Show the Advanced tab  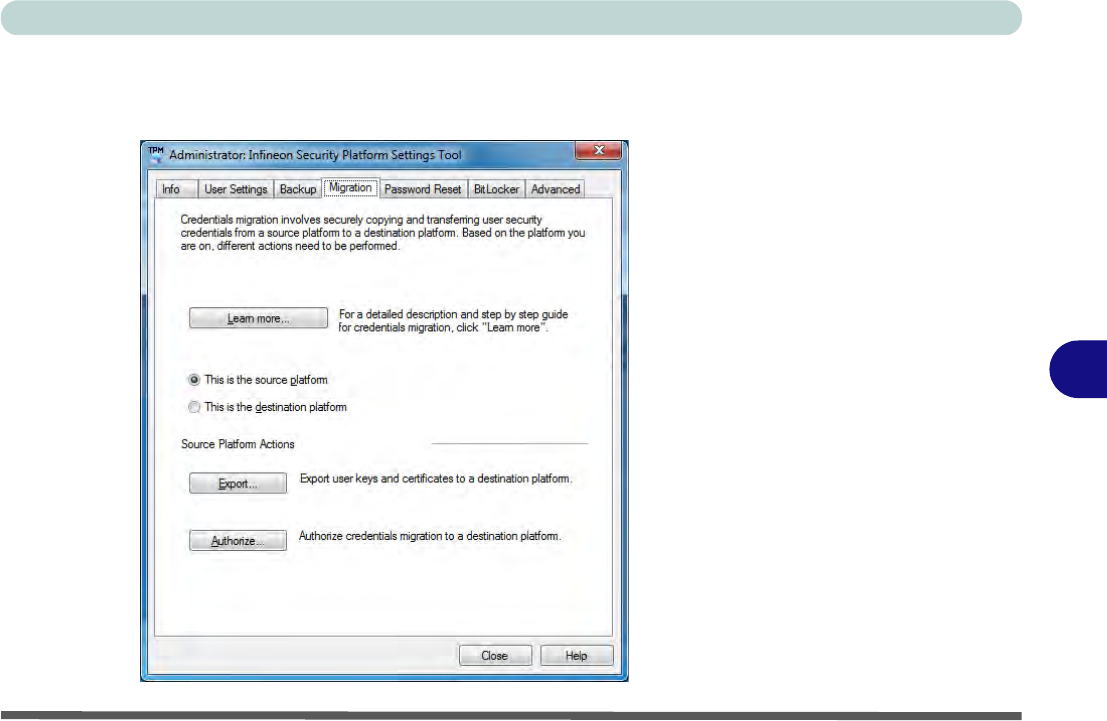[x=556, y=189]
